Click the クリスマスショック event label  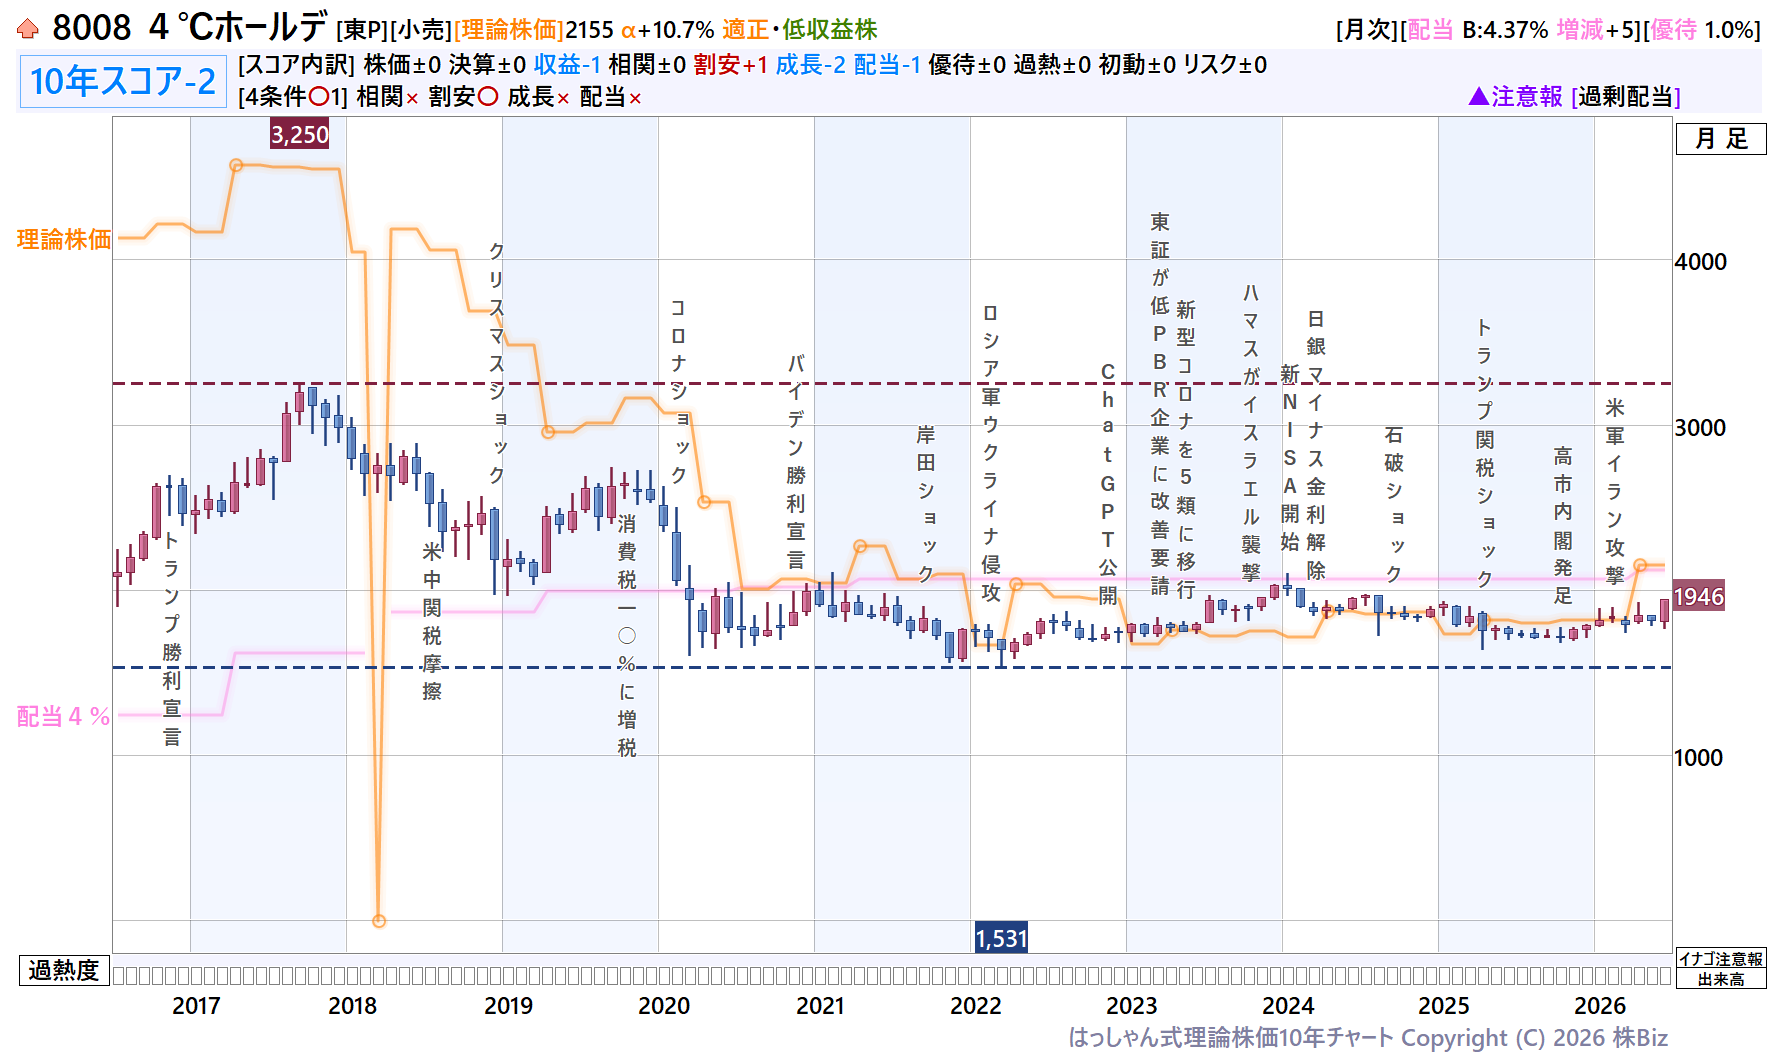click(497, 362)
